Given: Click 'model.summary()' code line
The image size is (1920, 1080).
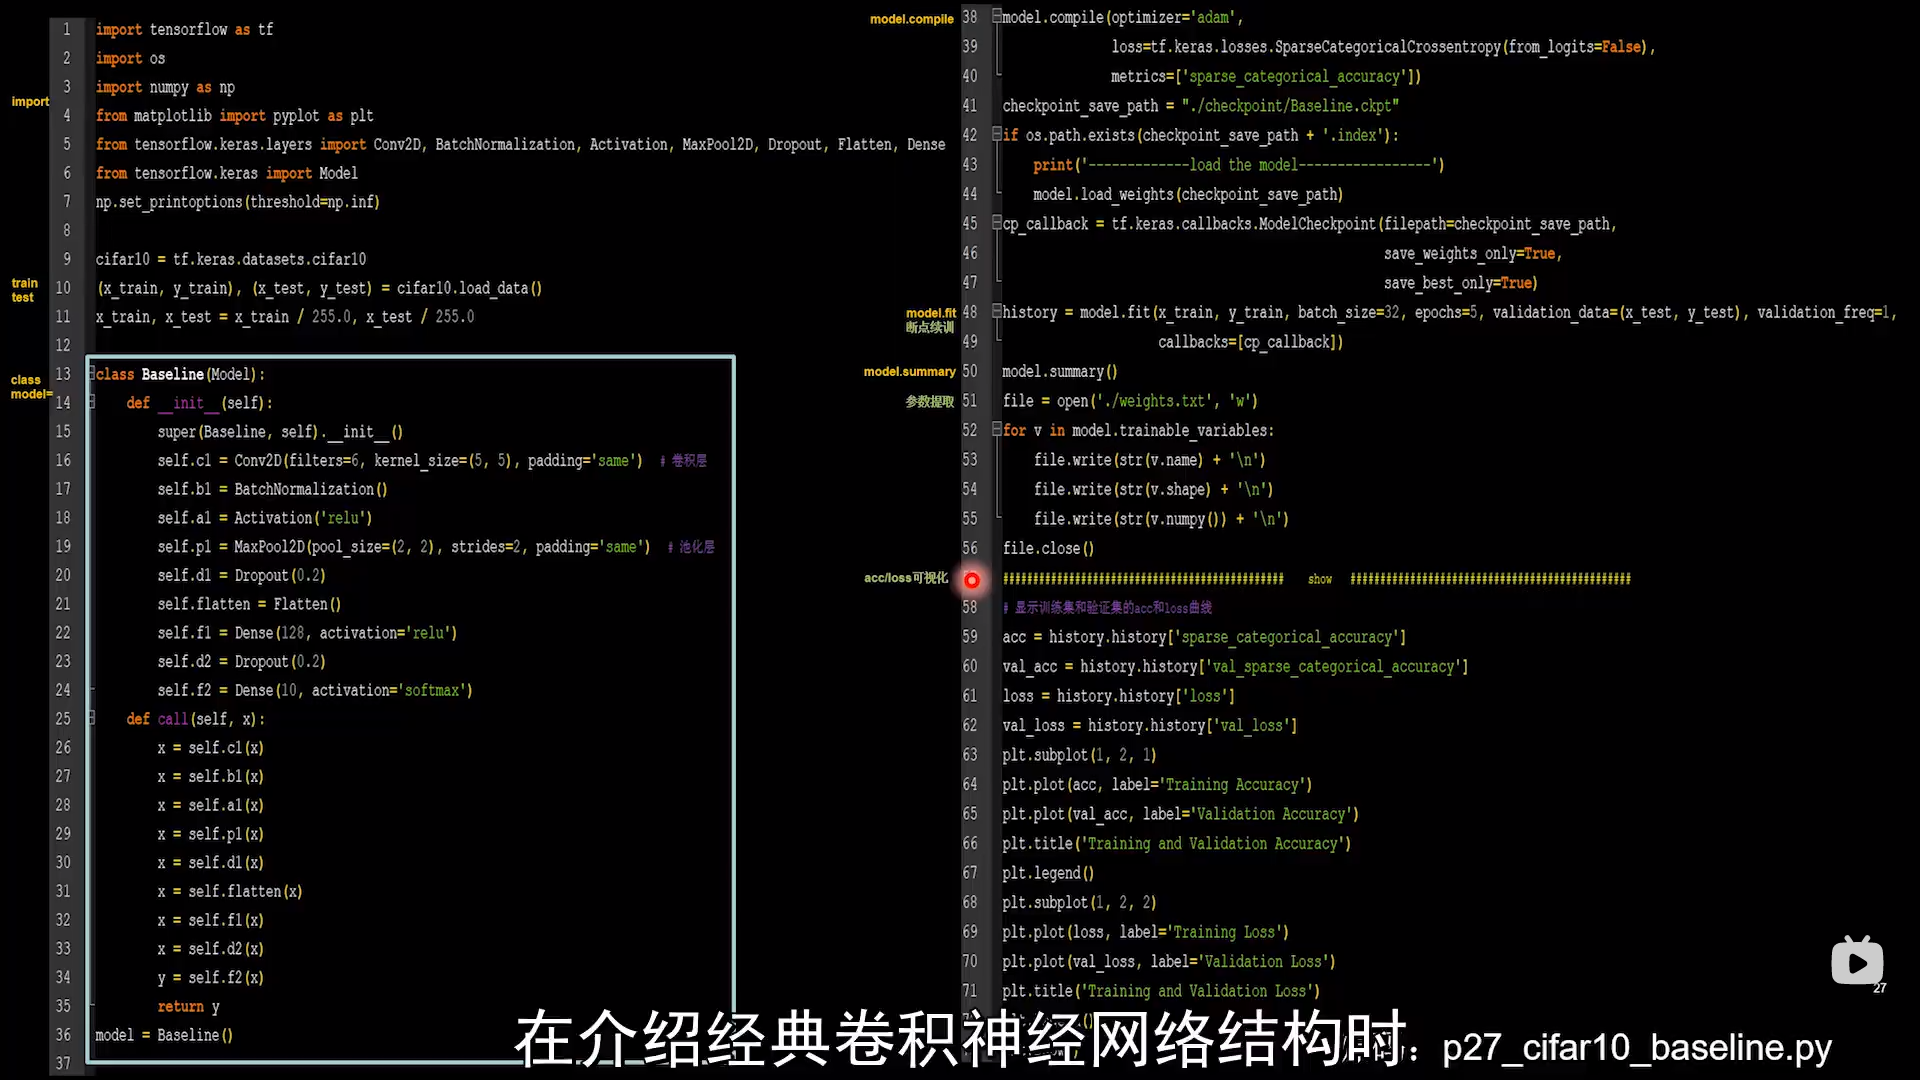Looking at the screenshot, I should pyautogui.click(x=1060, y=371).
